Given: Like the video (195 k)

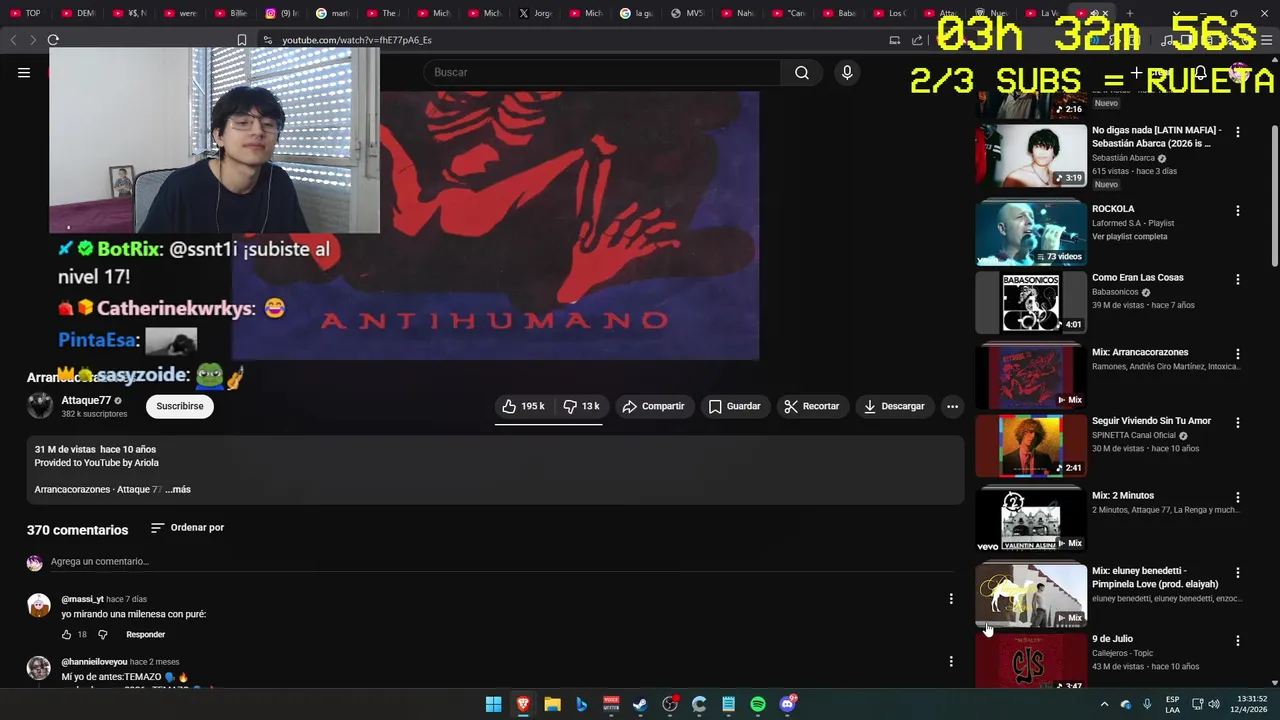Looking at the screenshot, I should [523, 406].
